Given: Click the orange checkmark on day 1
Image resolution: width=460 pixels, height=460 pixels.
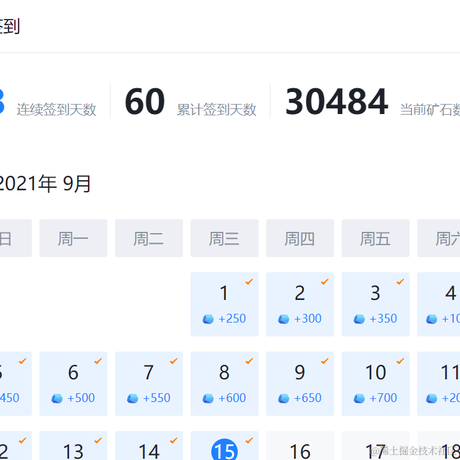Looking at the screenshot, I should click(249, 282).
